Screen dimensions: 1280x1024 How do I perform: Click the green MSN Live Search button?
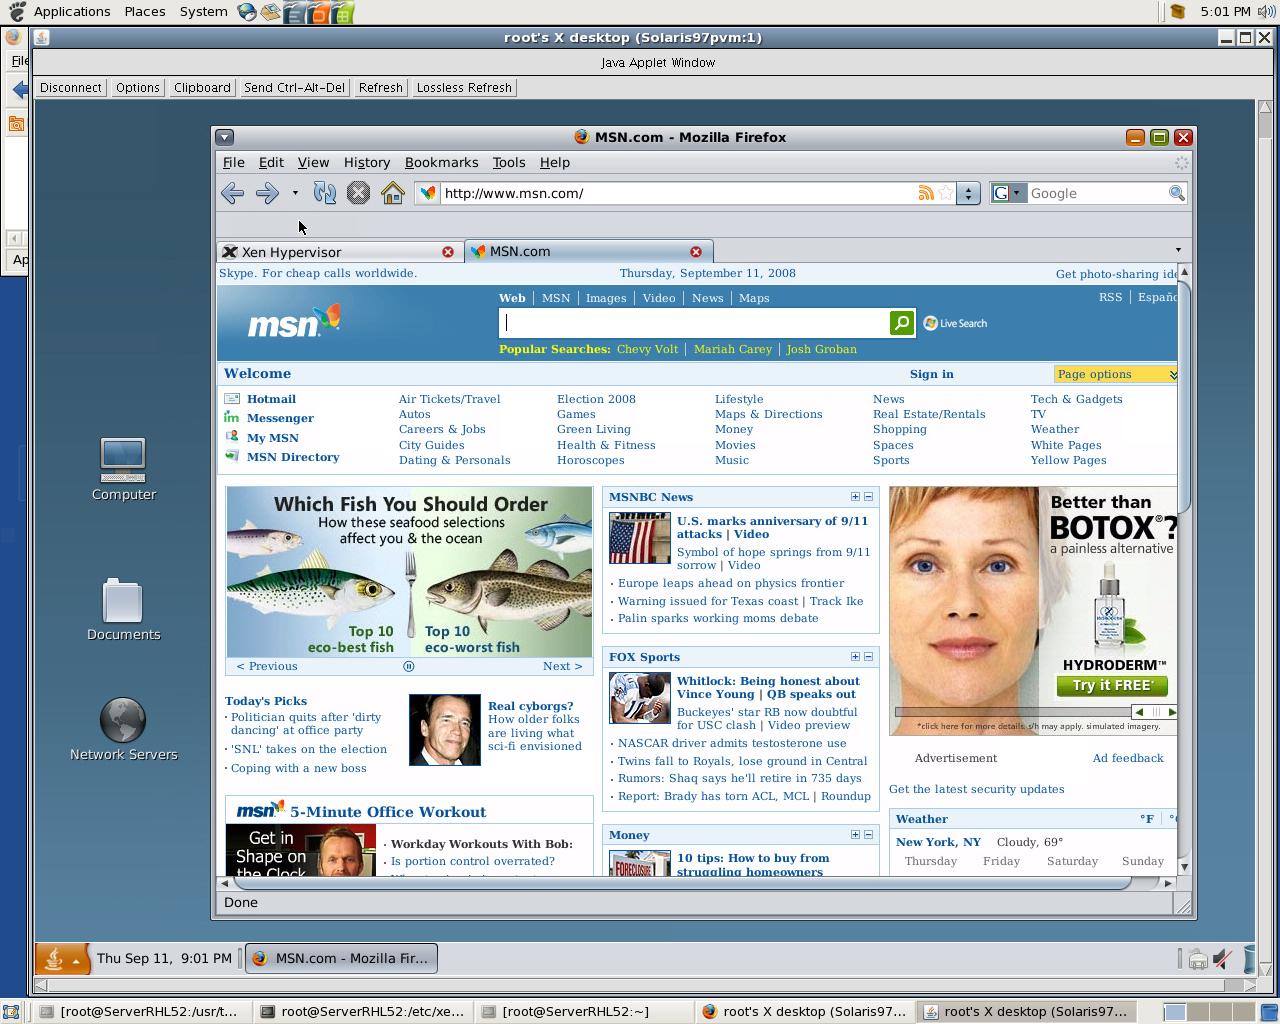[x=902, y=322]
